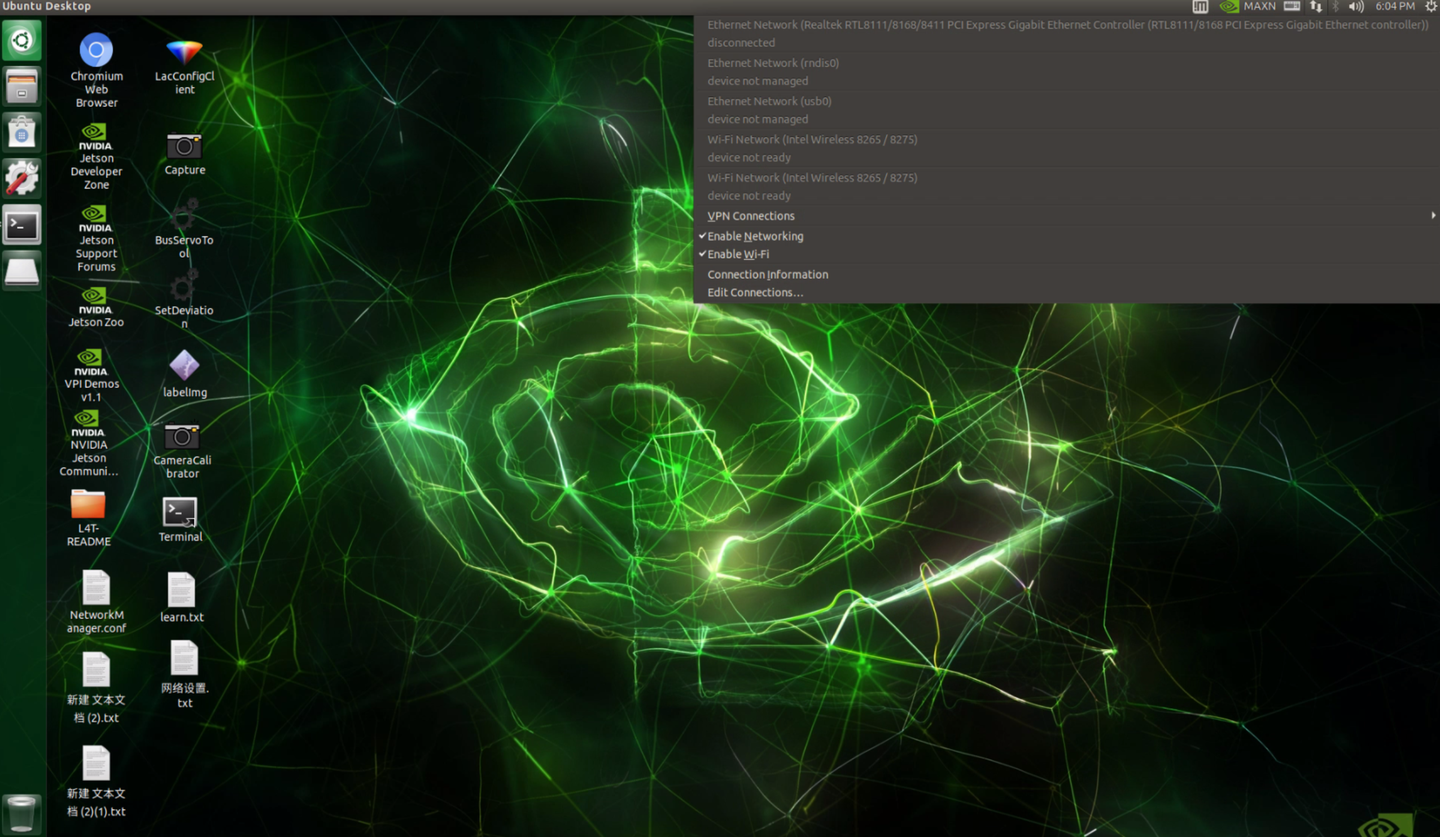Open the session gear menu in top bar

pyautogui.click(x=1431, y=7)
